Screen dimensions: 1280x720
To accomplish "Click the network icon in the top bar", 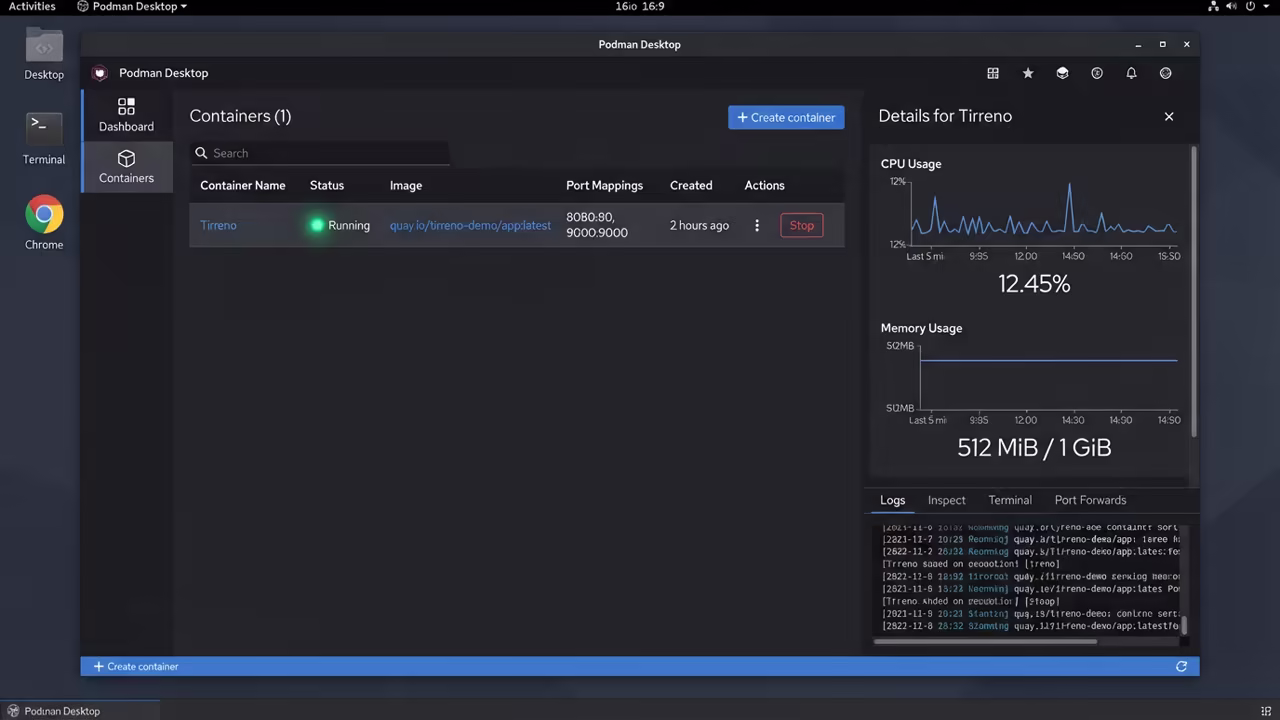I will click(1214, 6).
